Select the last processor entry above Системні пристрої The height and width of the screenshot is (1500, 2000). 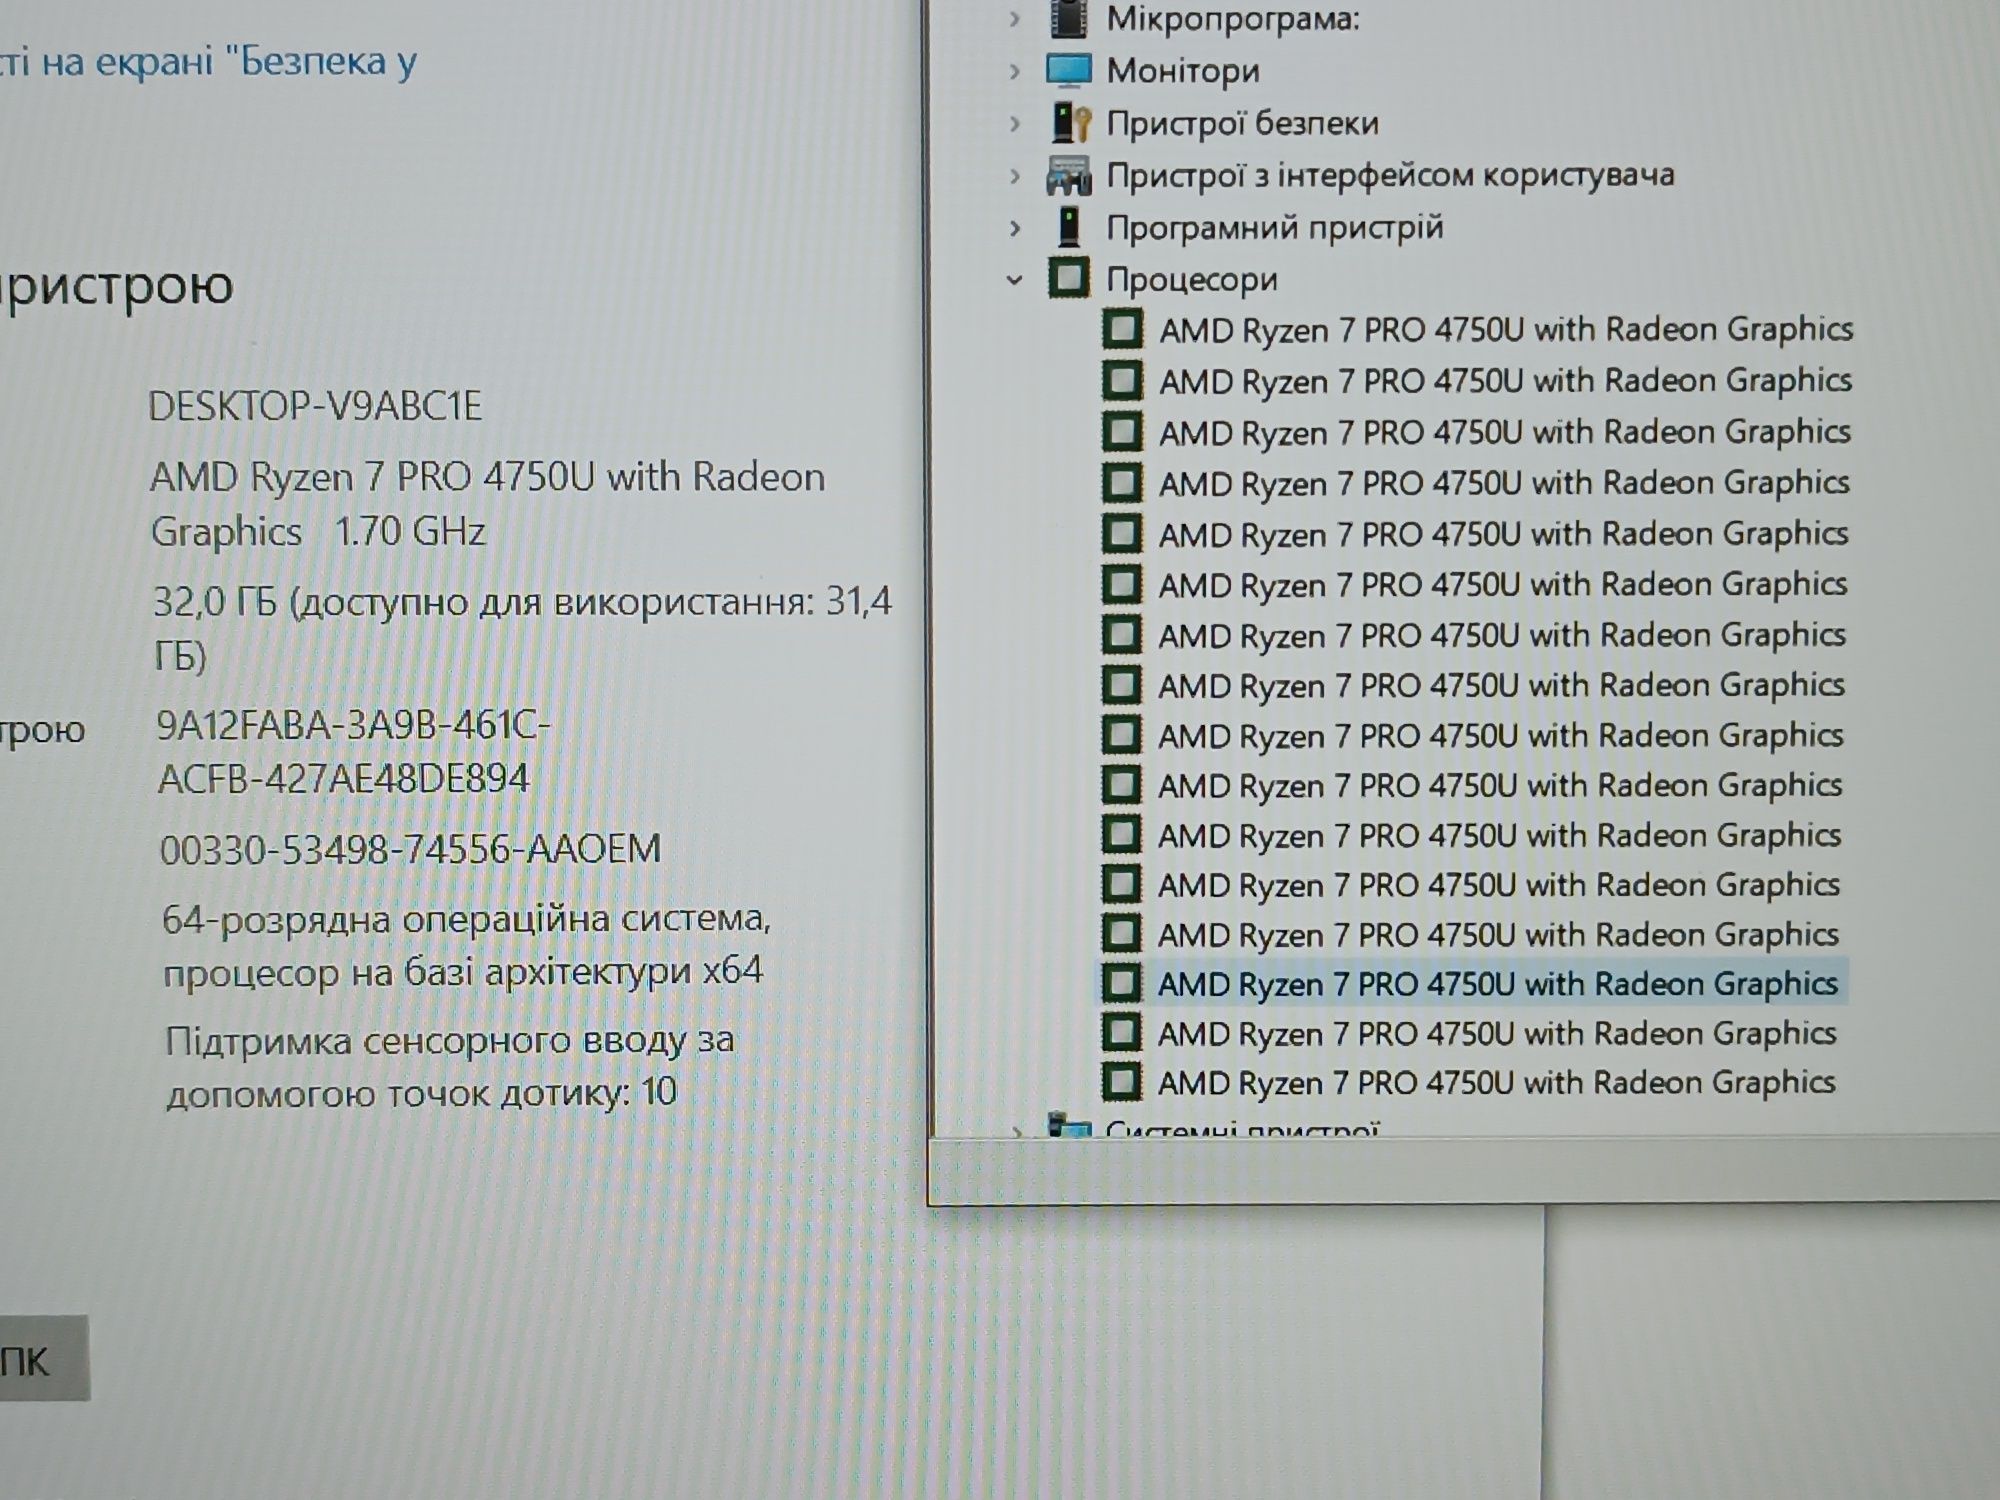[1496, 1082]
